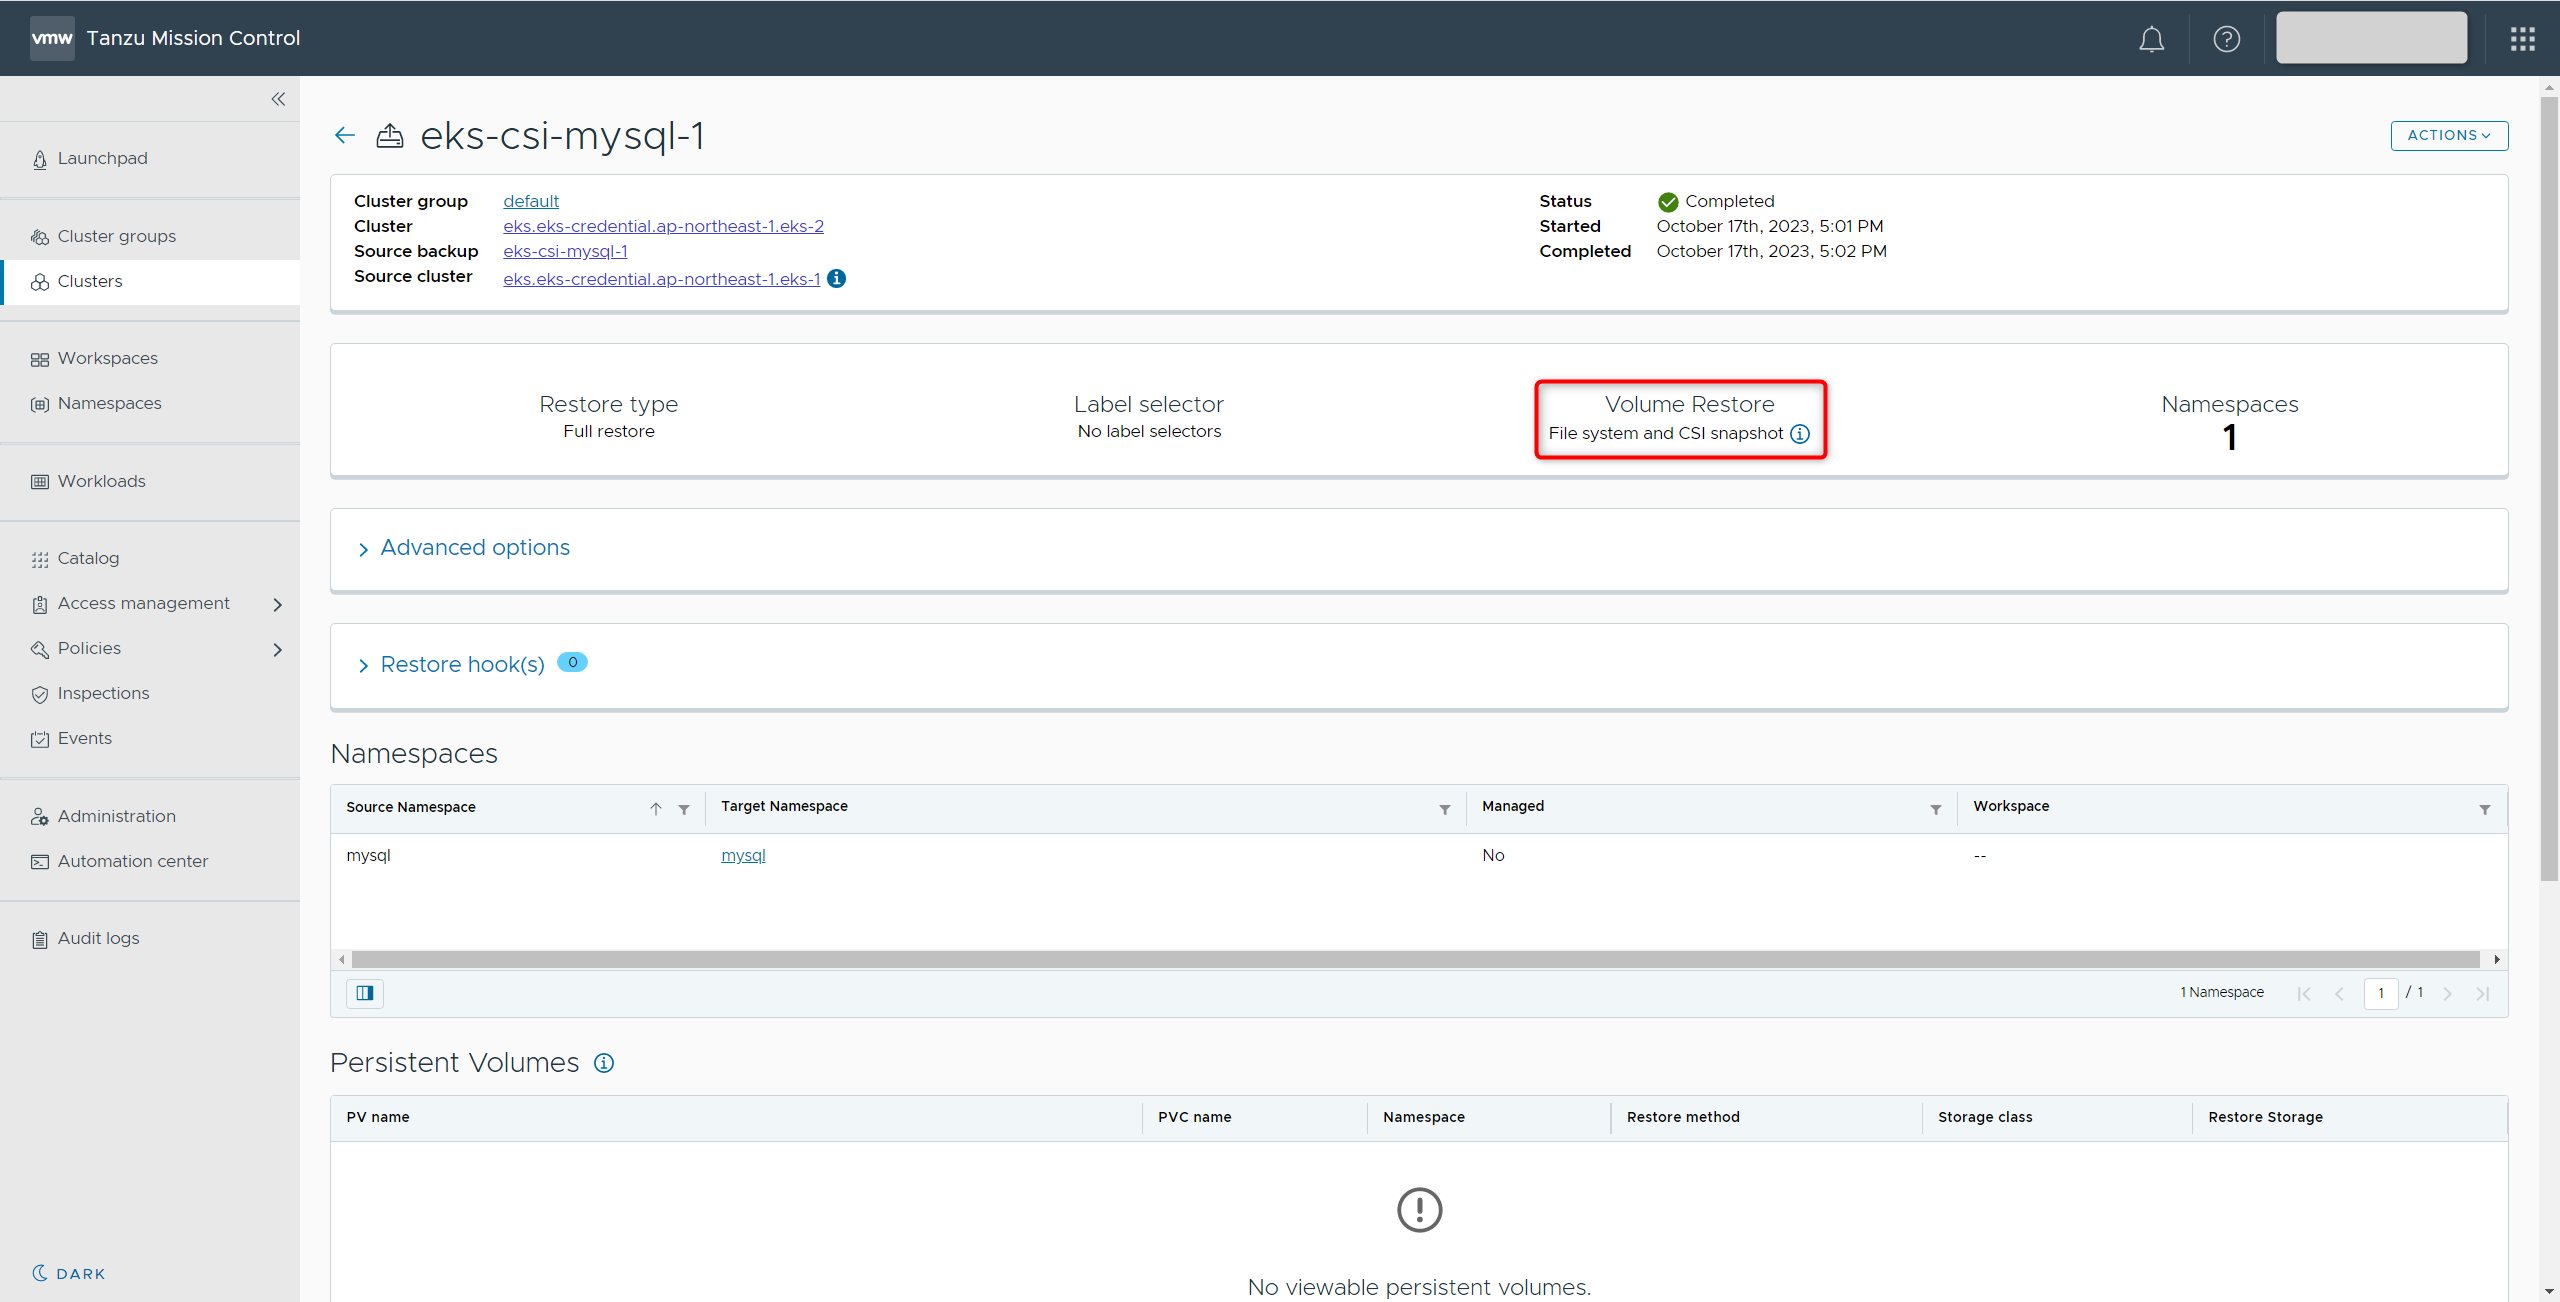
Task: Expand the Restore hook(s) section
Action: point(462,665)
